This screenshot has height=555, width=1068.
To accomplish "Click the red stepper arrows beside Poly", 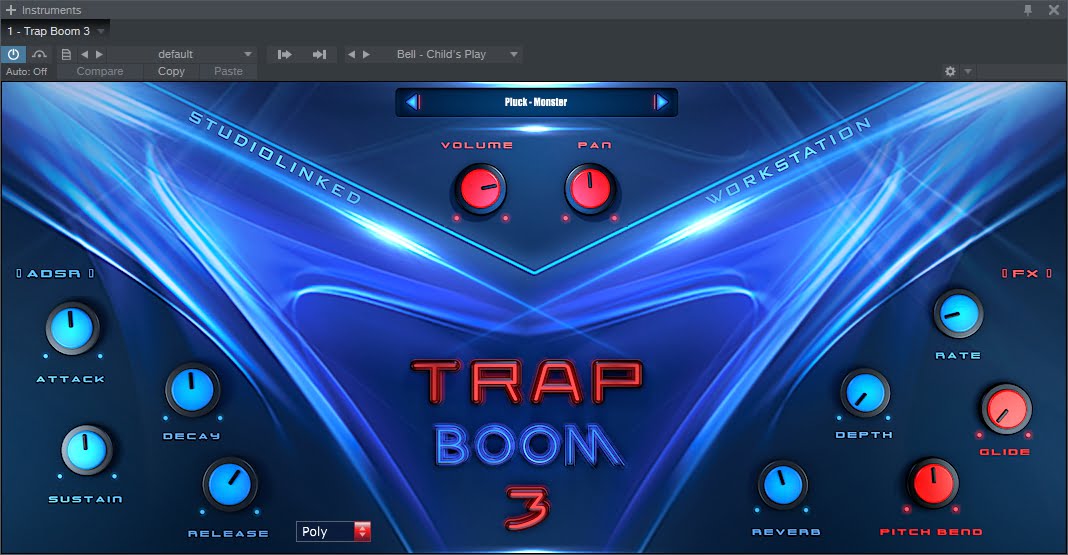I will pyautogui.click(x=362, y=532).
